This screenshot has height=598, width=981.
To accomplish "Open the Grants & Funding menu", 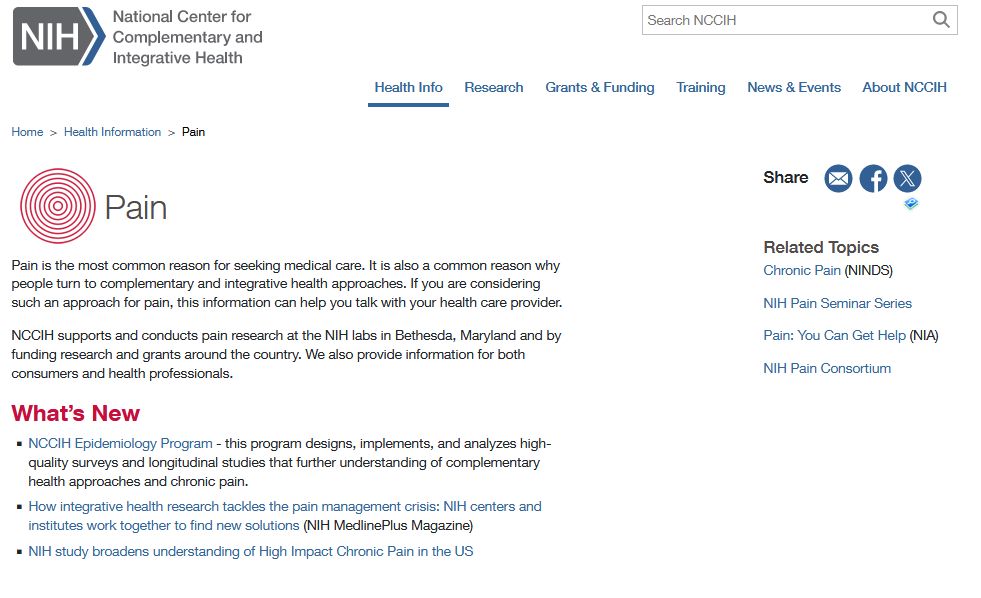I will coord(600,88).
